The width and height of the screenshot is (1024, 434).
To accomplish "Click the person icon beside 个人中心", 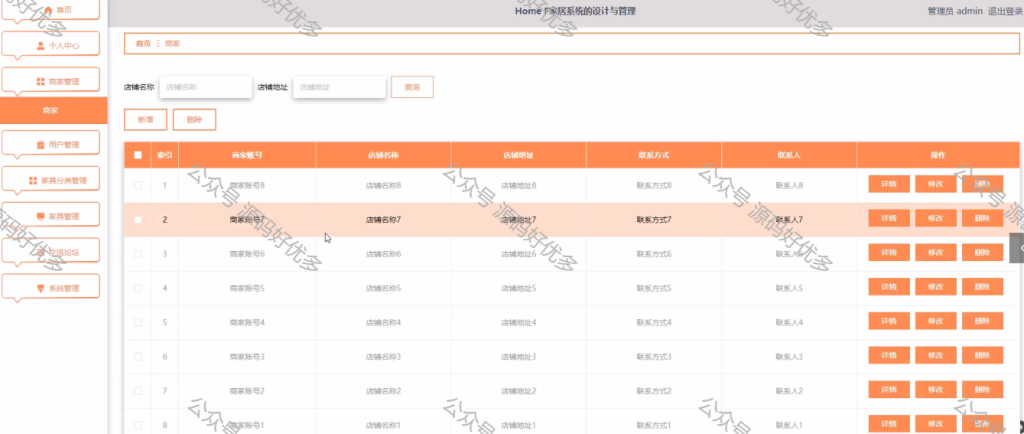I will 40,46.
